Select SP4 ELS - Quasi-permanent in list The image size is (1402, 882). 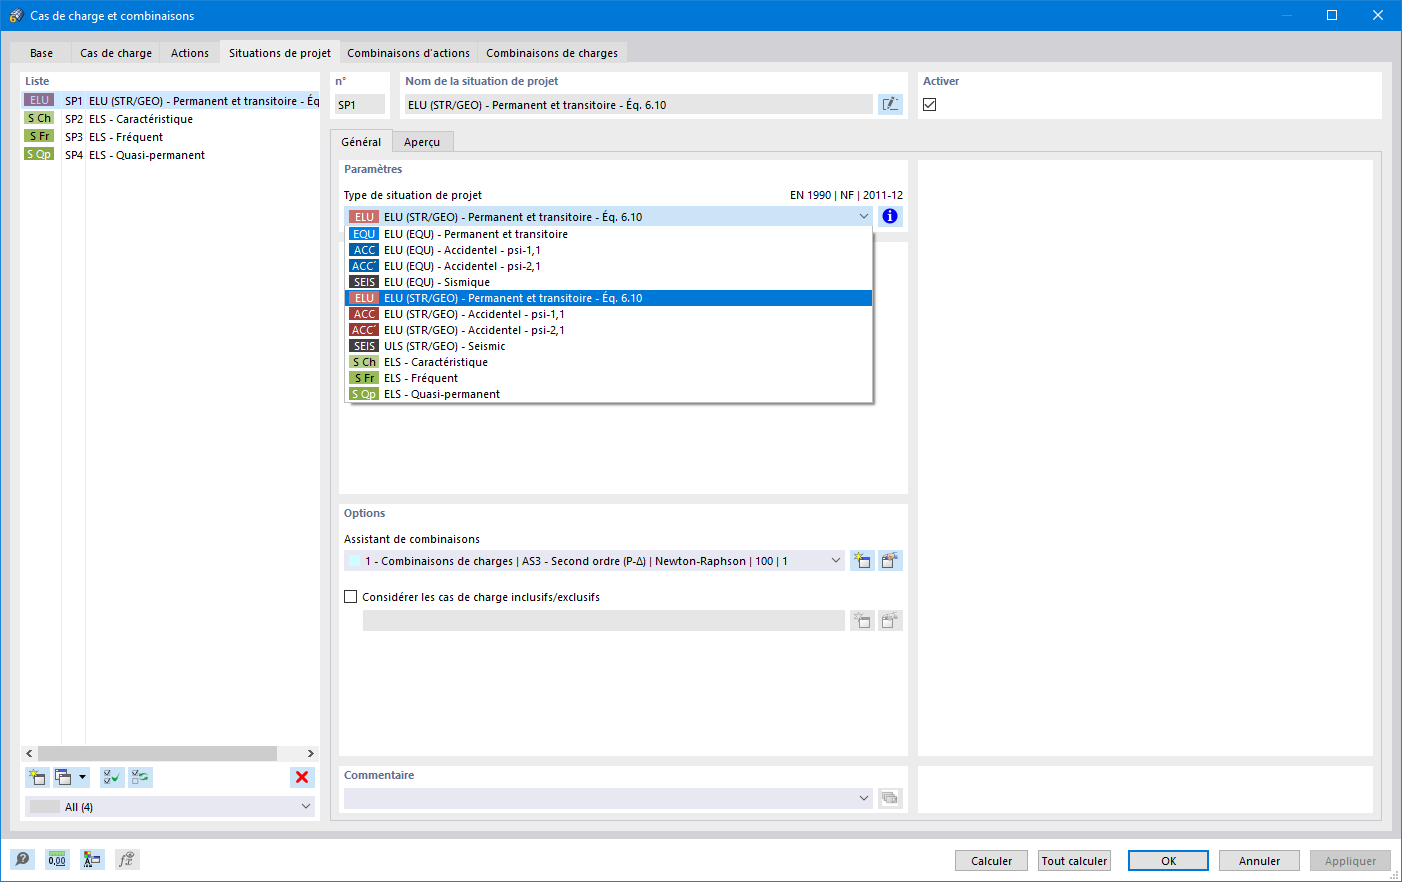170,155
